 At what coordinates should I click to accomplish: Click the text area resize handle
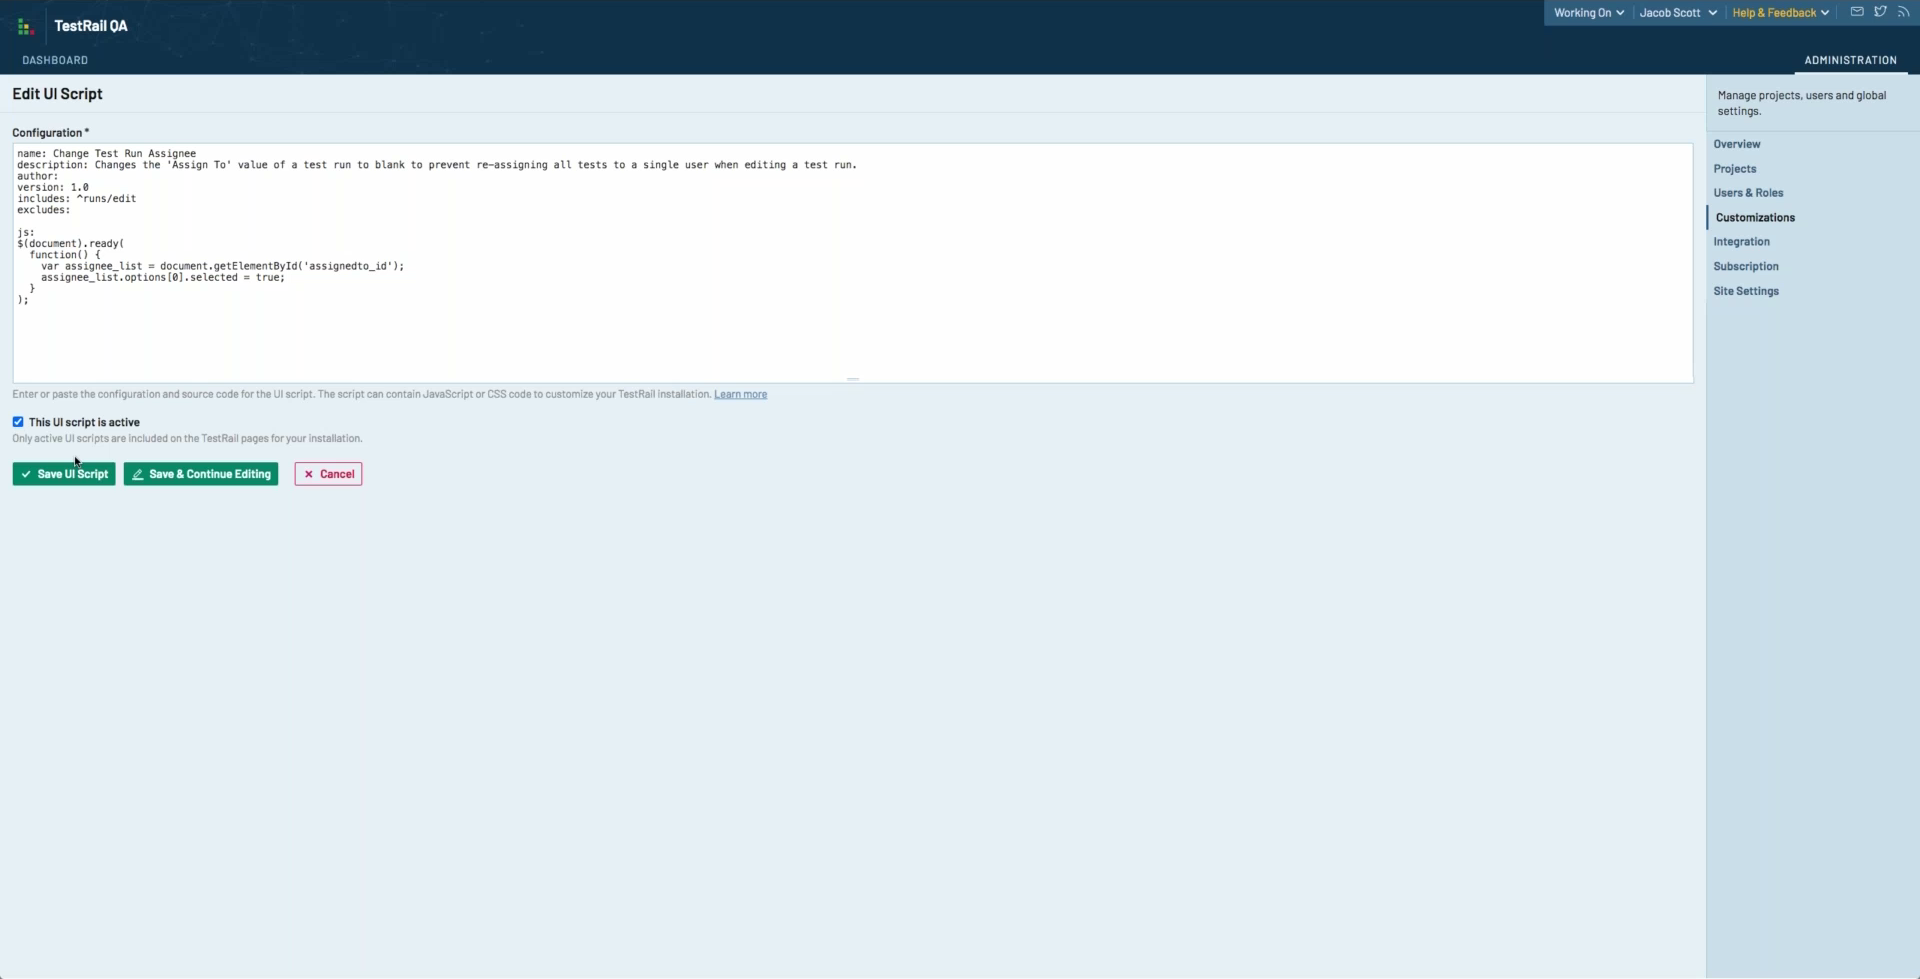853,379
